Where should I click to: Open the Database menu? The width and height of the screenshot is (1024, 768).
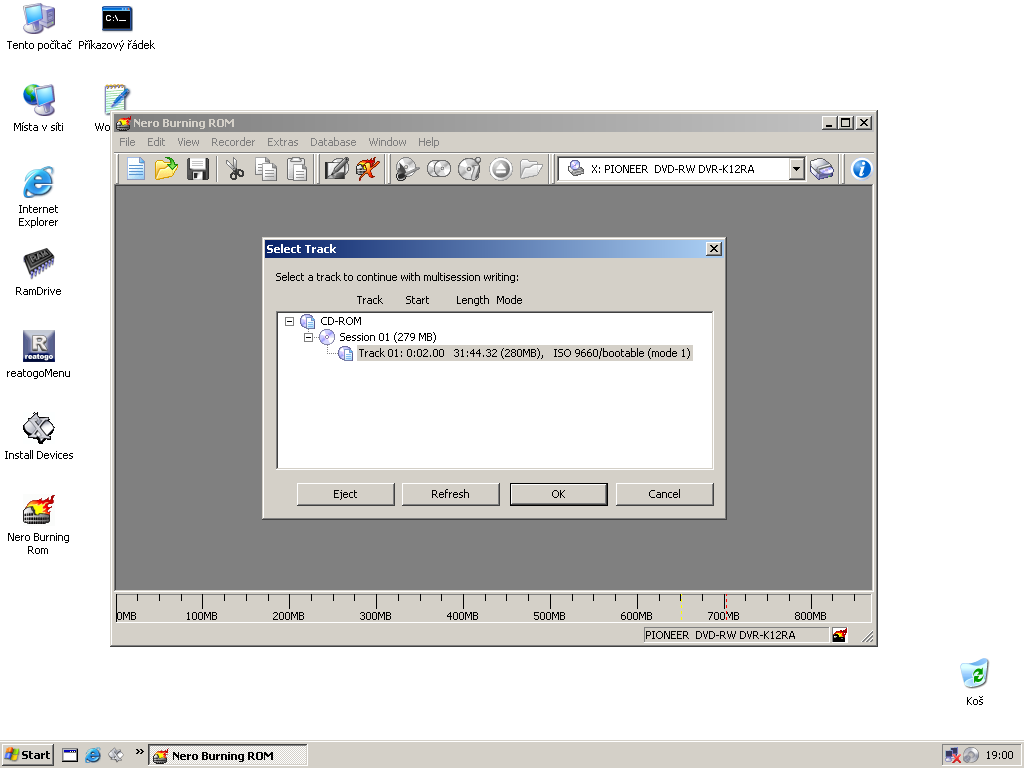(333, 142)
